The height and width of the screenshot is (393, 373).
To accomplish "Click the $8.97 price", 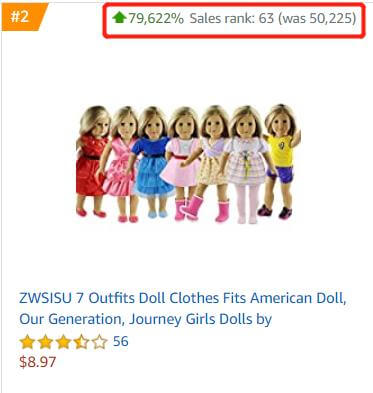I will point(38,362).
